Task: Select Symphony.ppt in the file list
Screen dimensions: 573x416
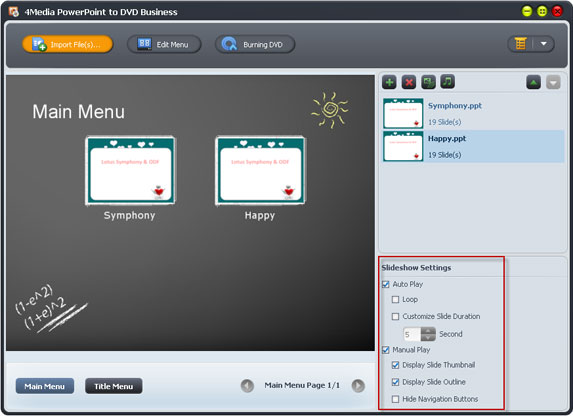Action: click(473, 113)
